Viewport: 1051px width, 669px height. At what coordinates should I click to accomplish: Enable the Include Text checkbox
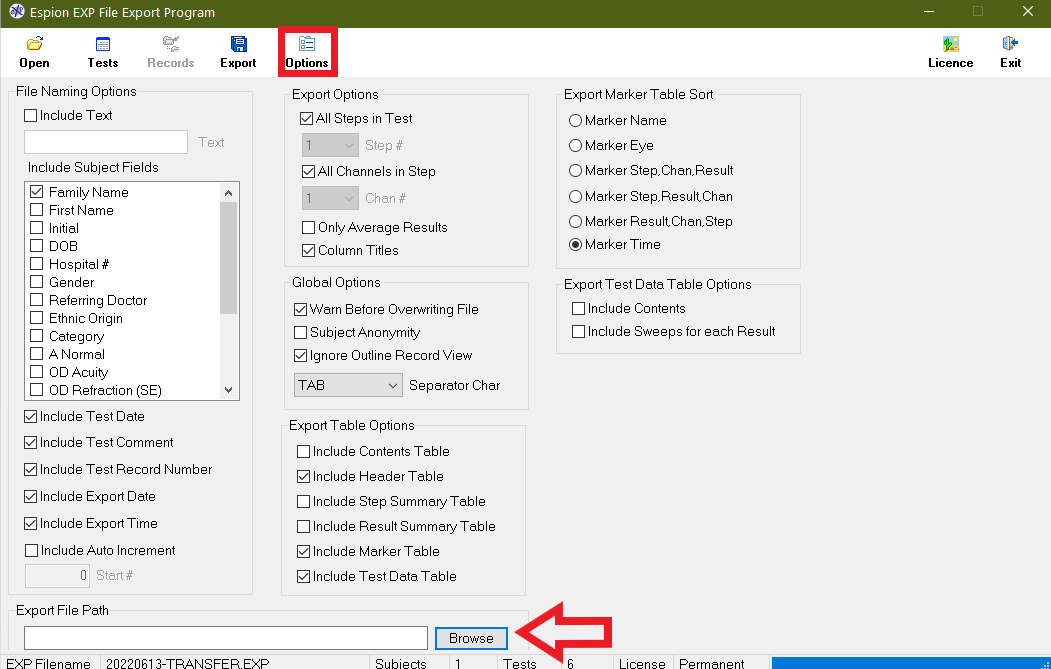(x=31, y=115)
